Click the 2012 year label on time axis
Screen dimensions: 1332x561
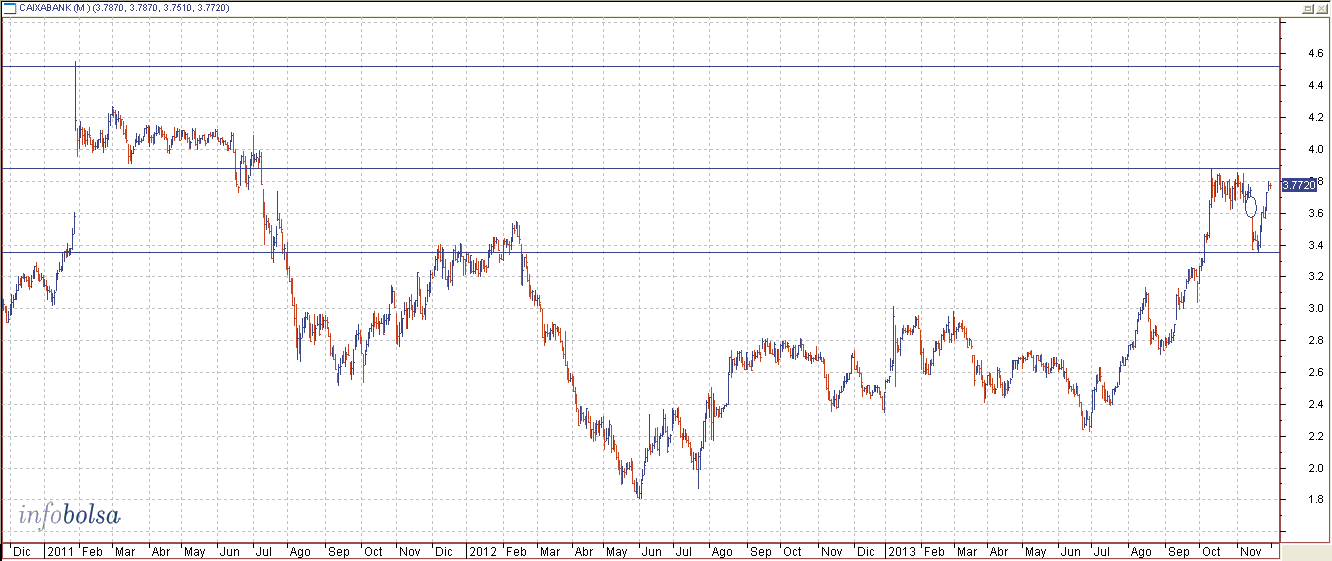point(483,551)
